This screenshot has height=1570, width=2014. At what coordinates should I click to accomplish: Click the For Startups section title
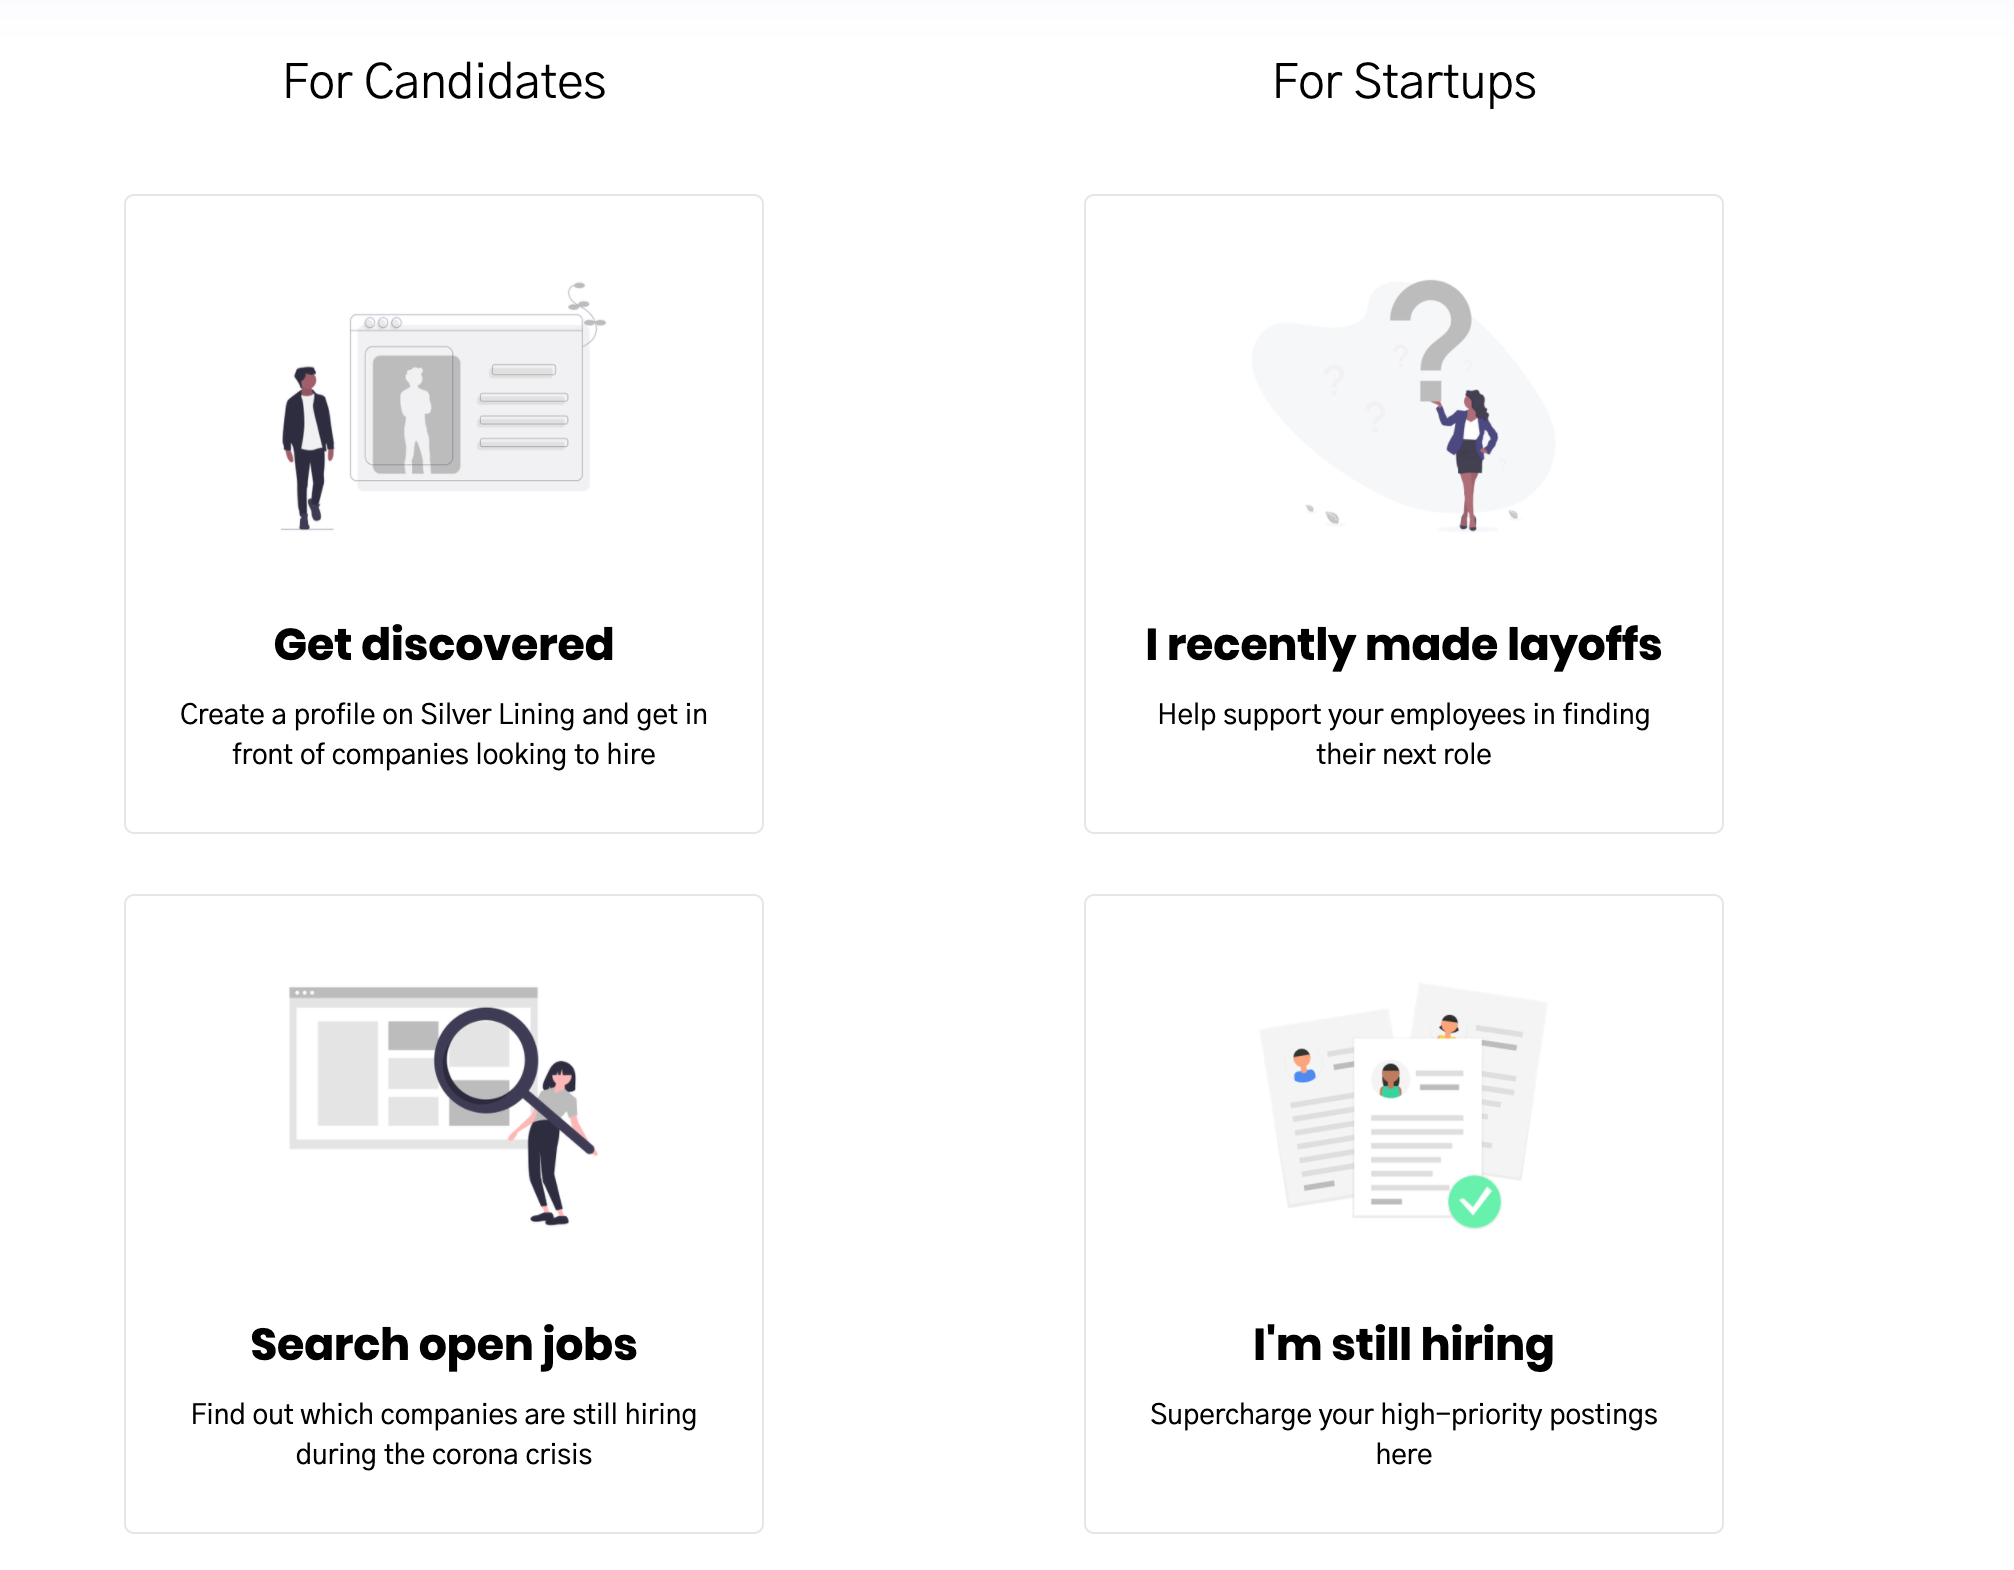click(1404, 82)
